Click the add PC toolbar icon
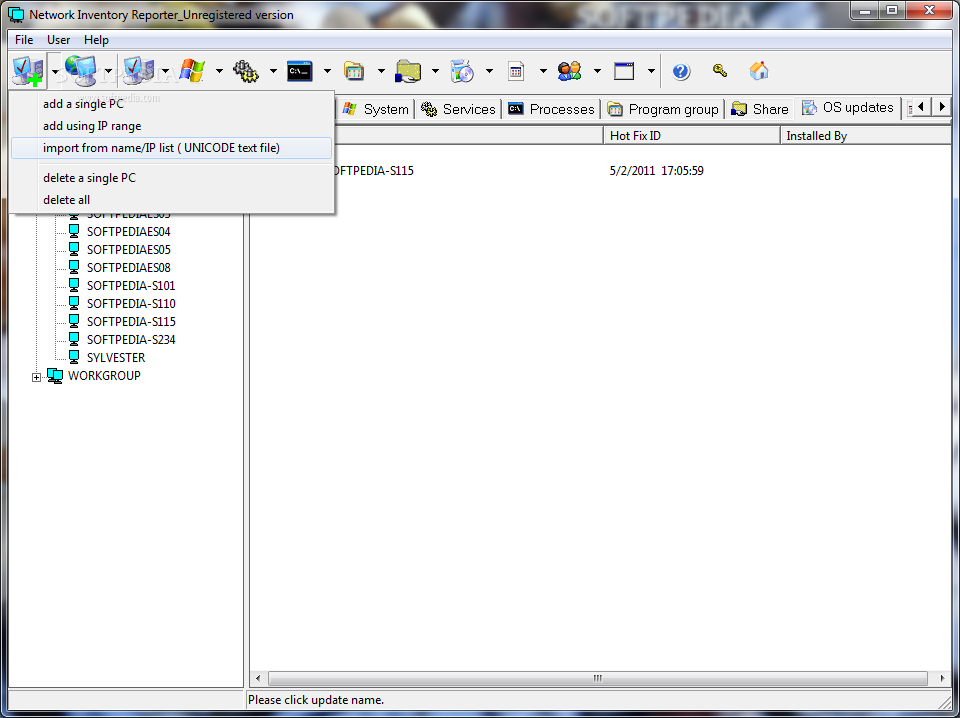This screenshot has width=960, height=718. (28, 71)
